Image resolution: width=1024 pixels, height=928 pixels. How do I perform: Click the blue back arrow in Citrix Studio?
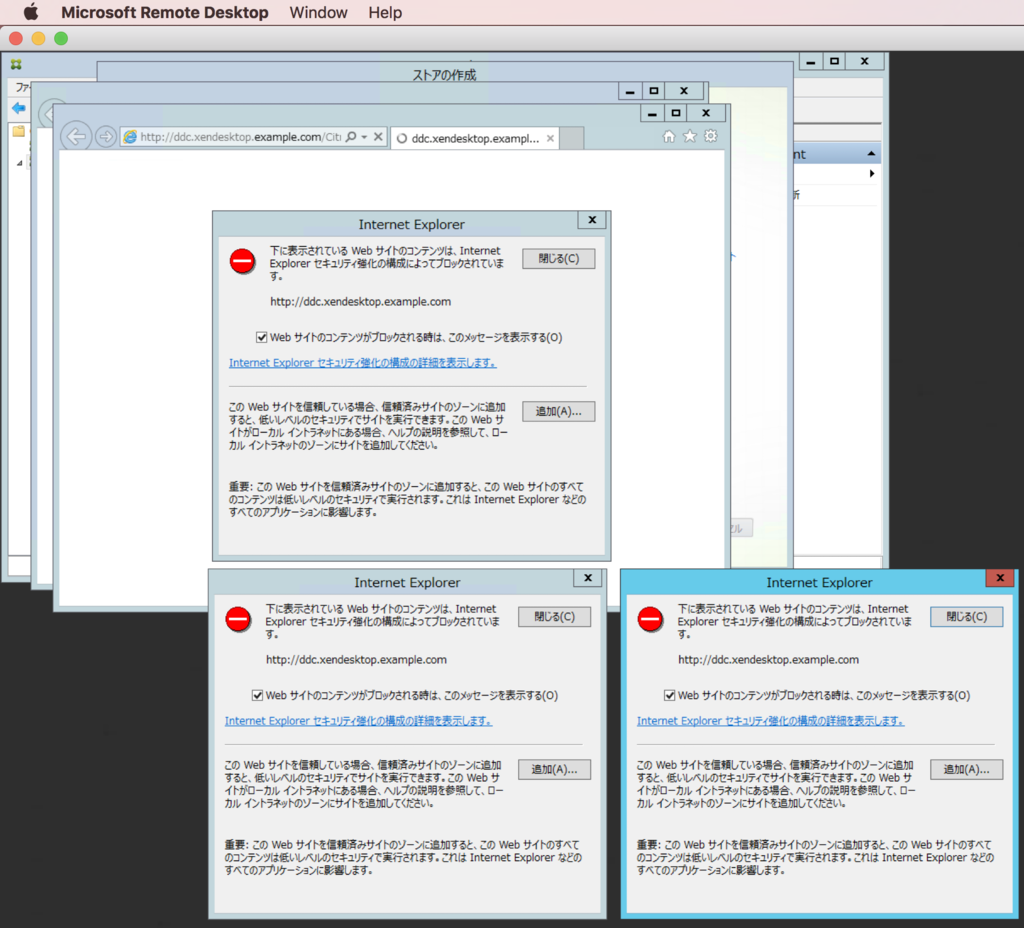point(19,108)
